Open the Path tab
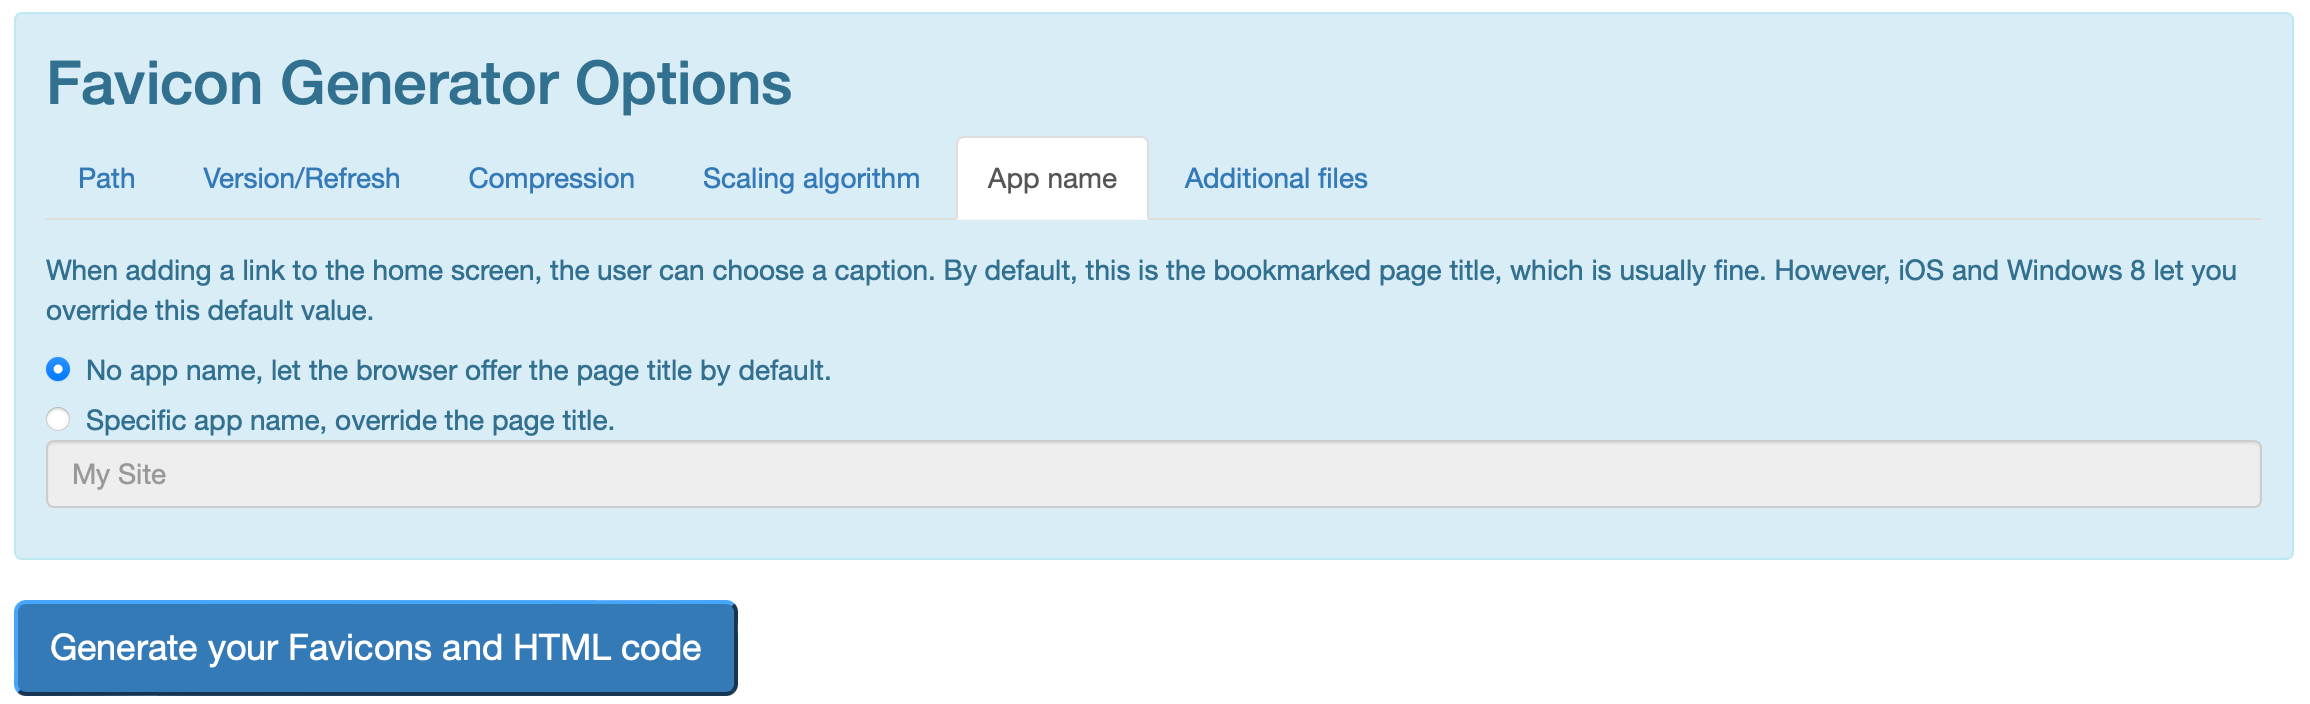The width and height of the screenshot is (2310, 704). point(106,178)
